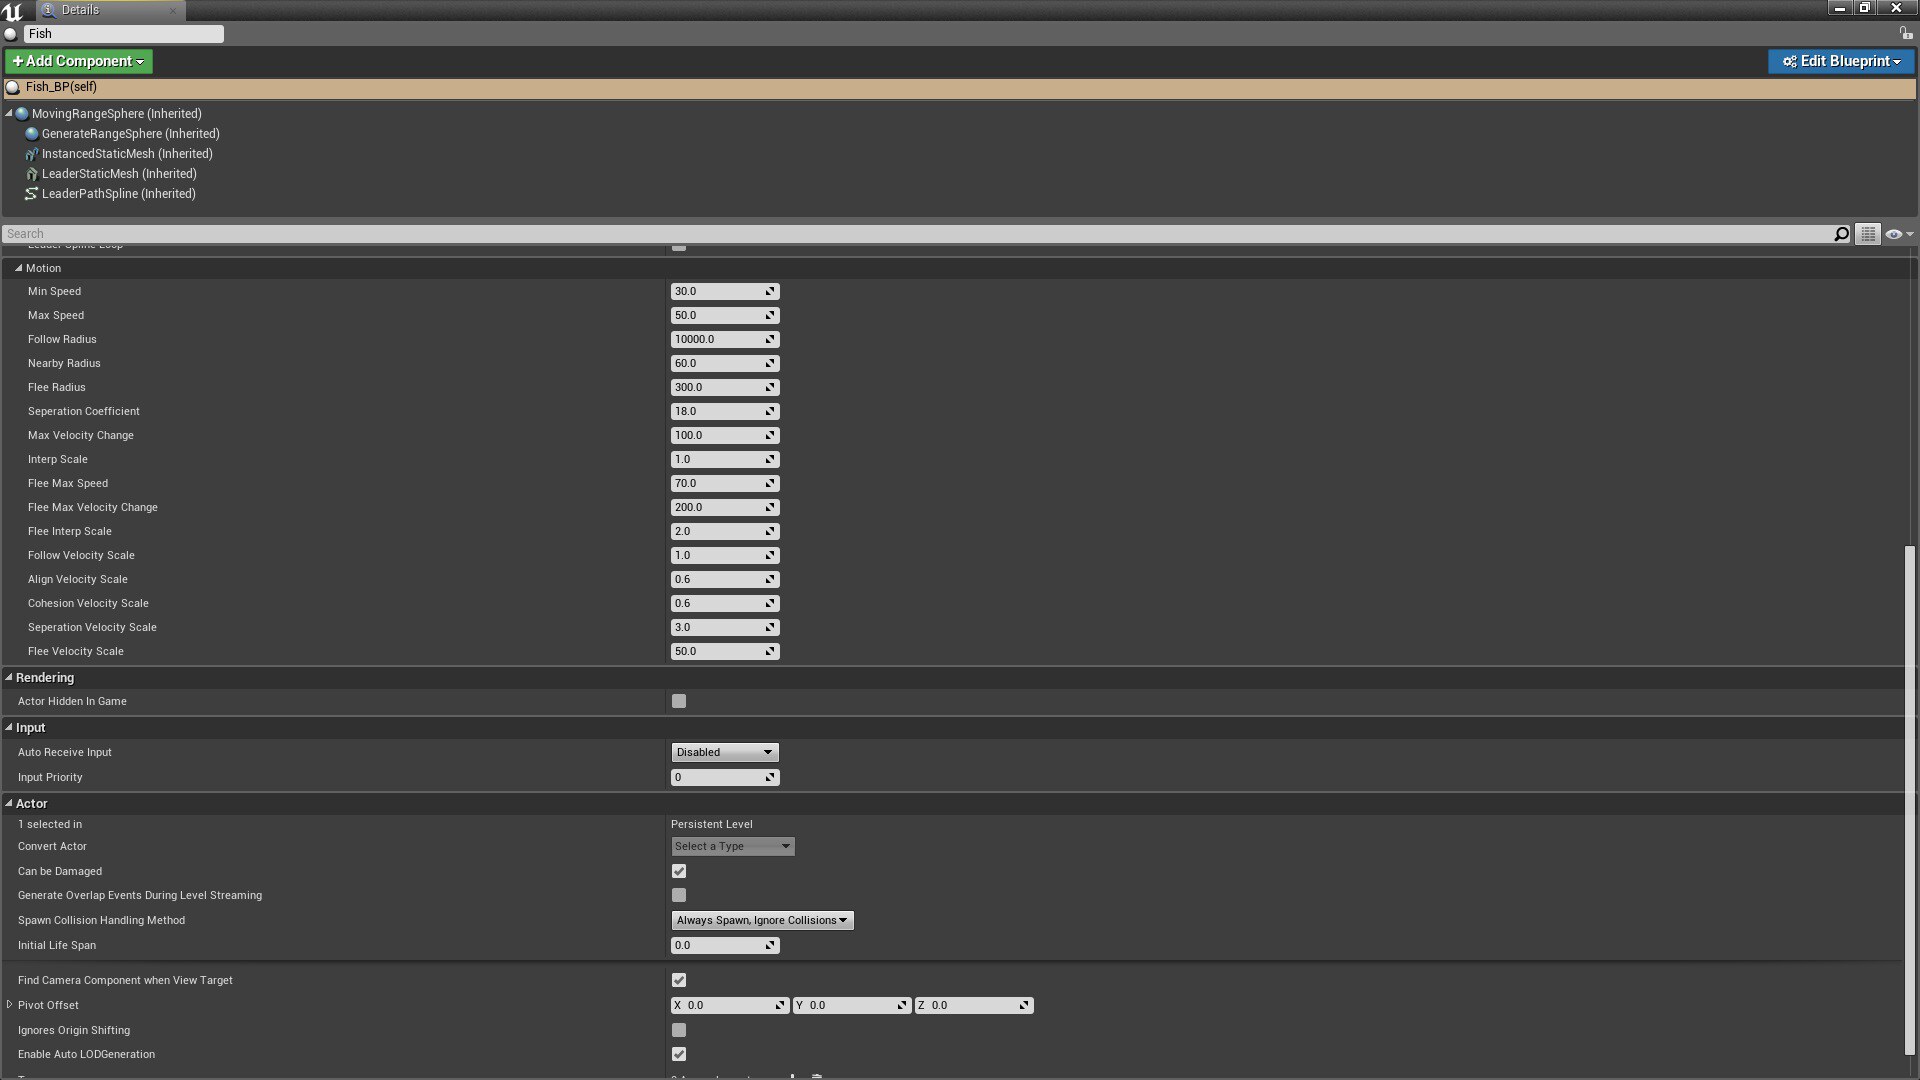Click the magnifying glass search icon
Screen dimensions: 1920x1080
(x=1841, y=233)
